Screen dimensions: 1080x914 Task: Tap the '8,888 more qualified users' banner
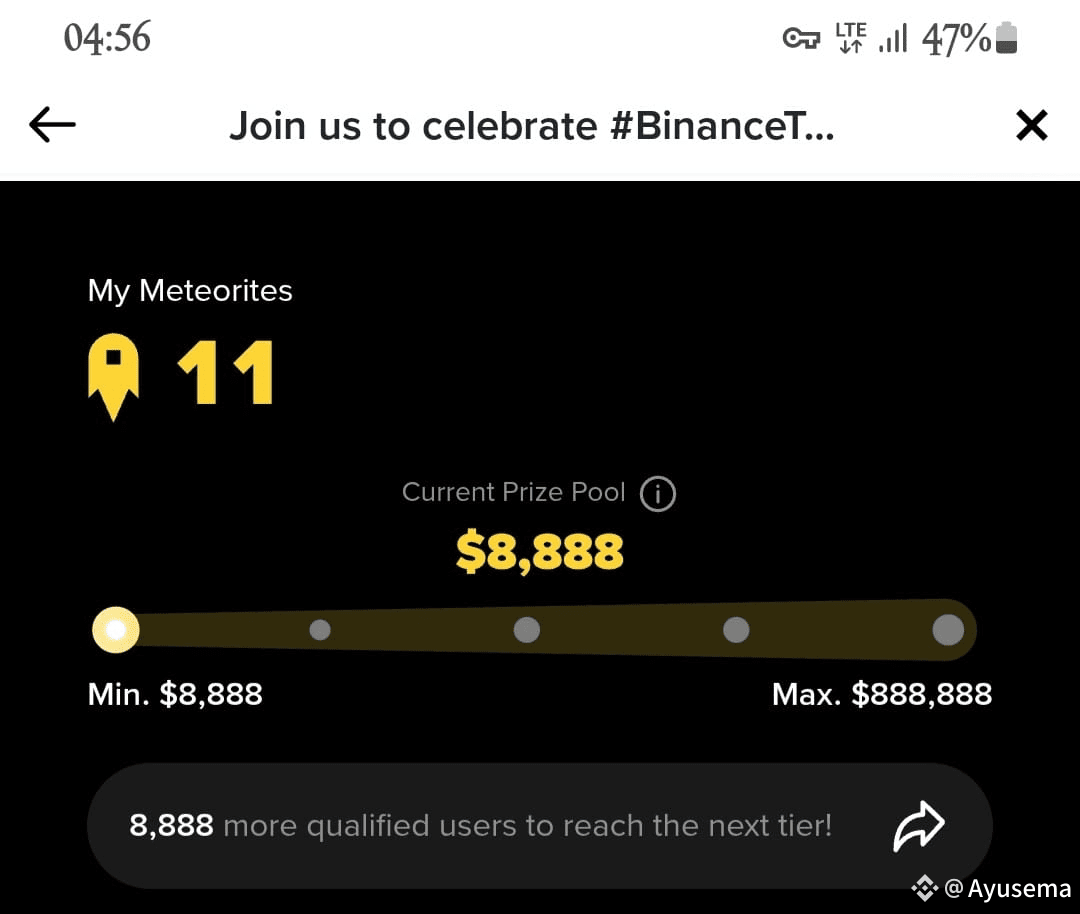pyautogui.click(x=539, y=825)
